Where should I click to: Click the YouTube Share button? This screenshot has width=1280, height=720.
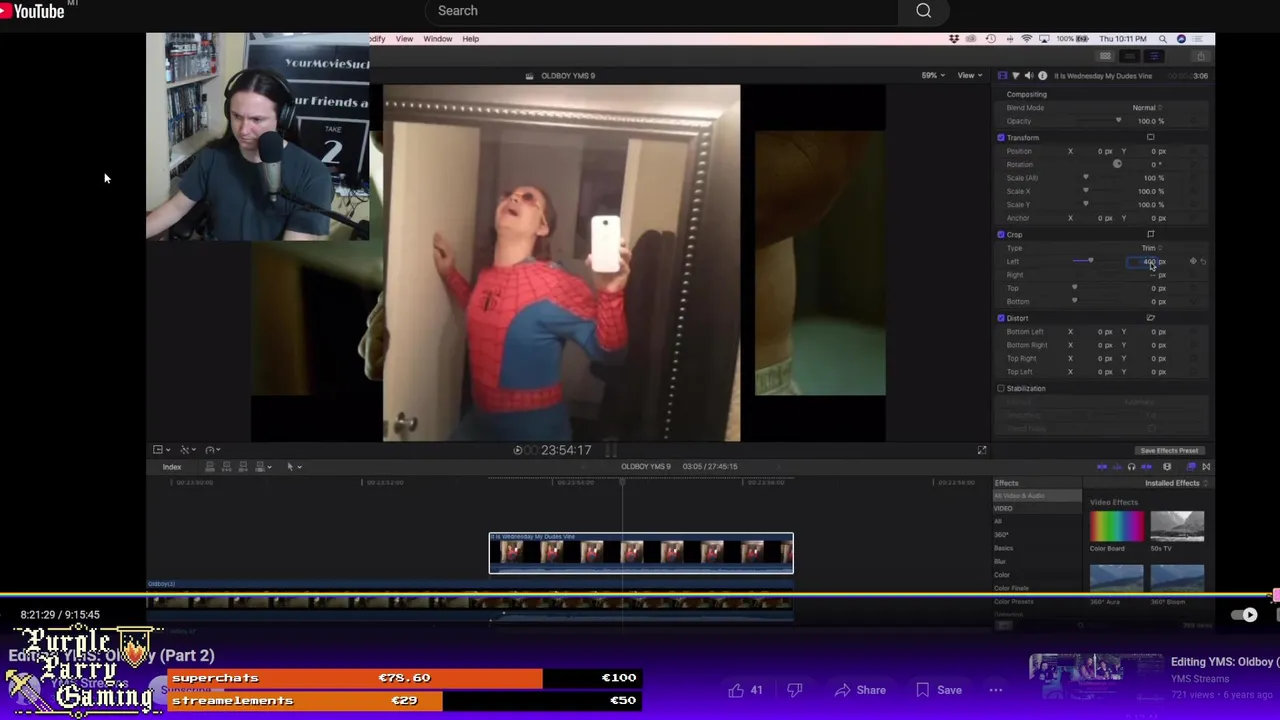pos(860,690)
